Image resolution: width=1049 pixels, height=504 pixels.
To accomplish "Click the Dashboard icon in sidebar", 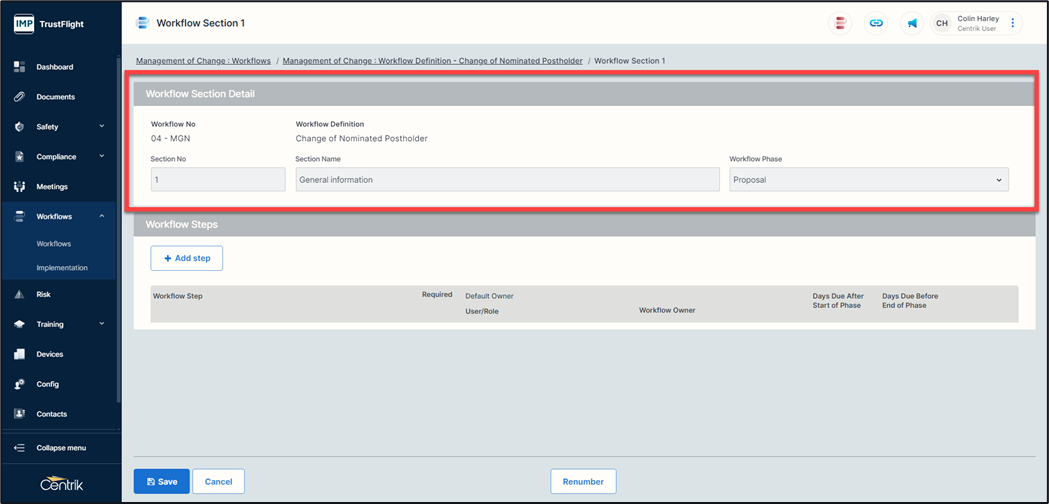I will pos(19,67).
